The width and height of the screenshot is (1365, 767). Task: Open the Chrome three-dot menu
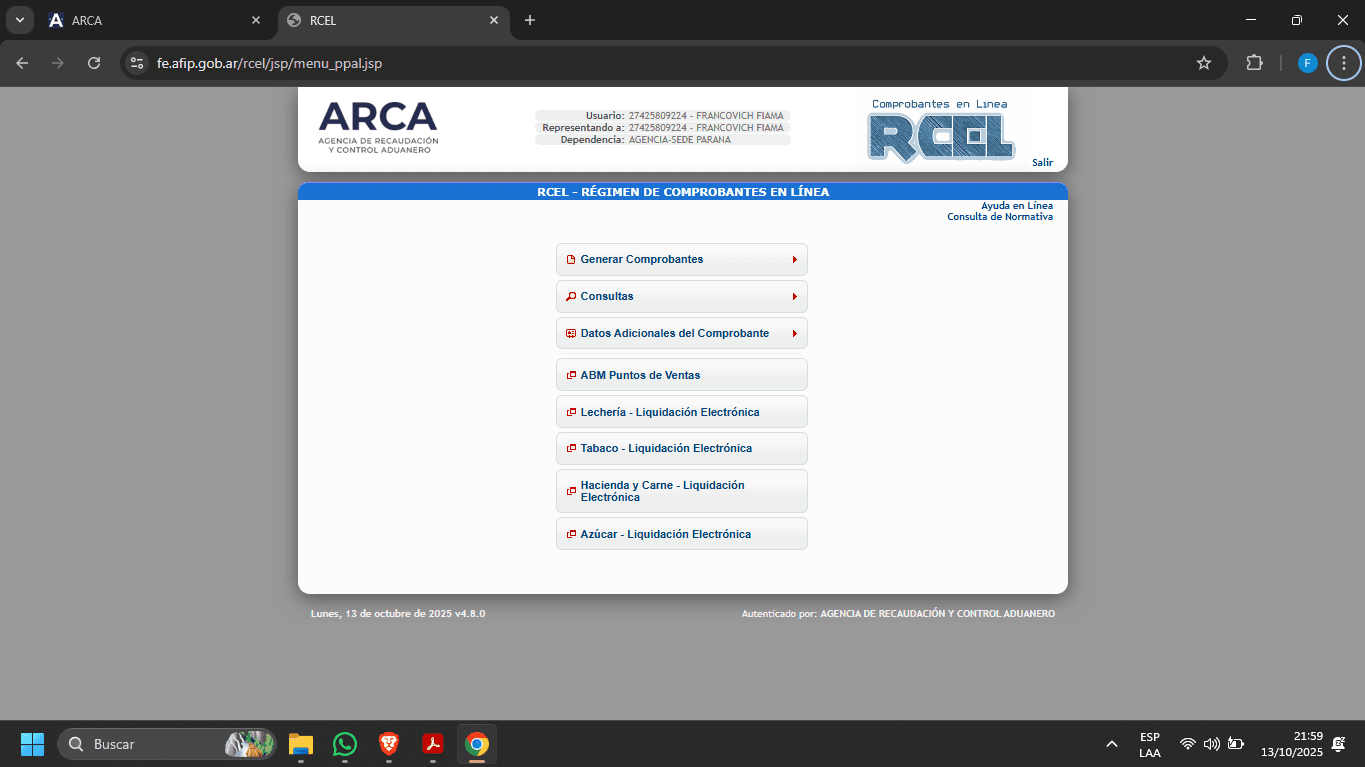pos(1343,63)
